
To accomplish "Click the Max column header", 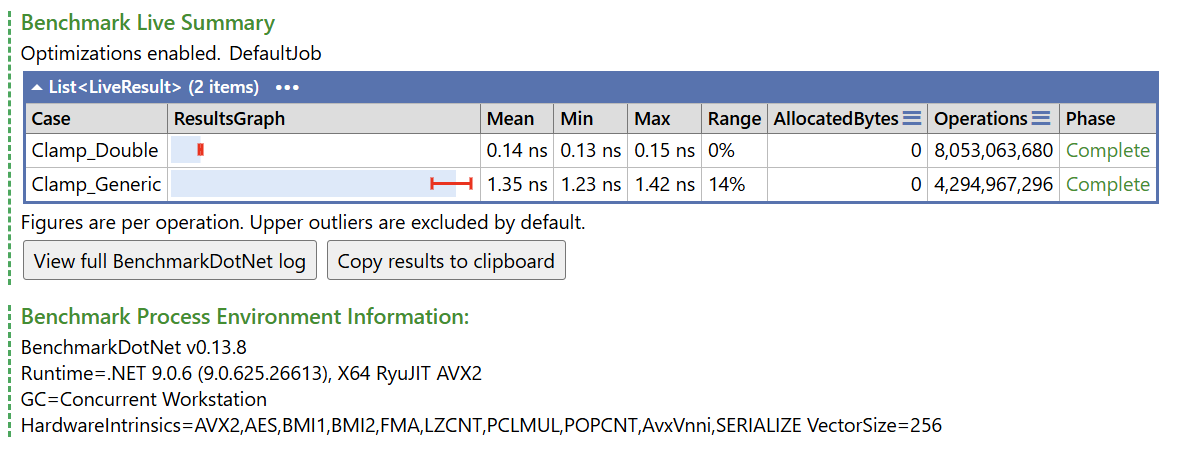I will [x=652, y=119].
